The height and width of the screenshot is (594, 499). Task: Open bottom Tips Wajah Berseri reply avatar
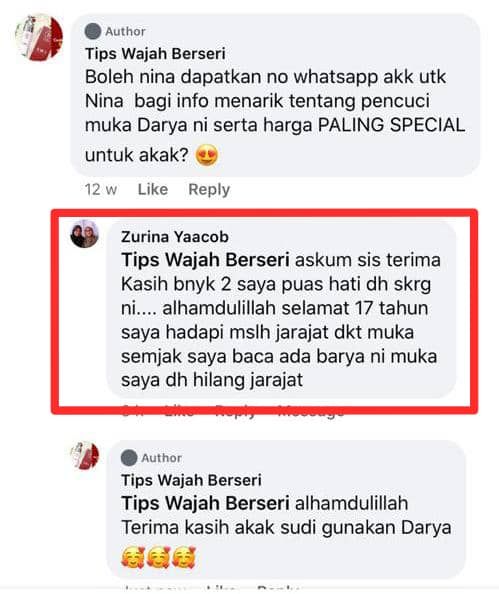[84, 455]
